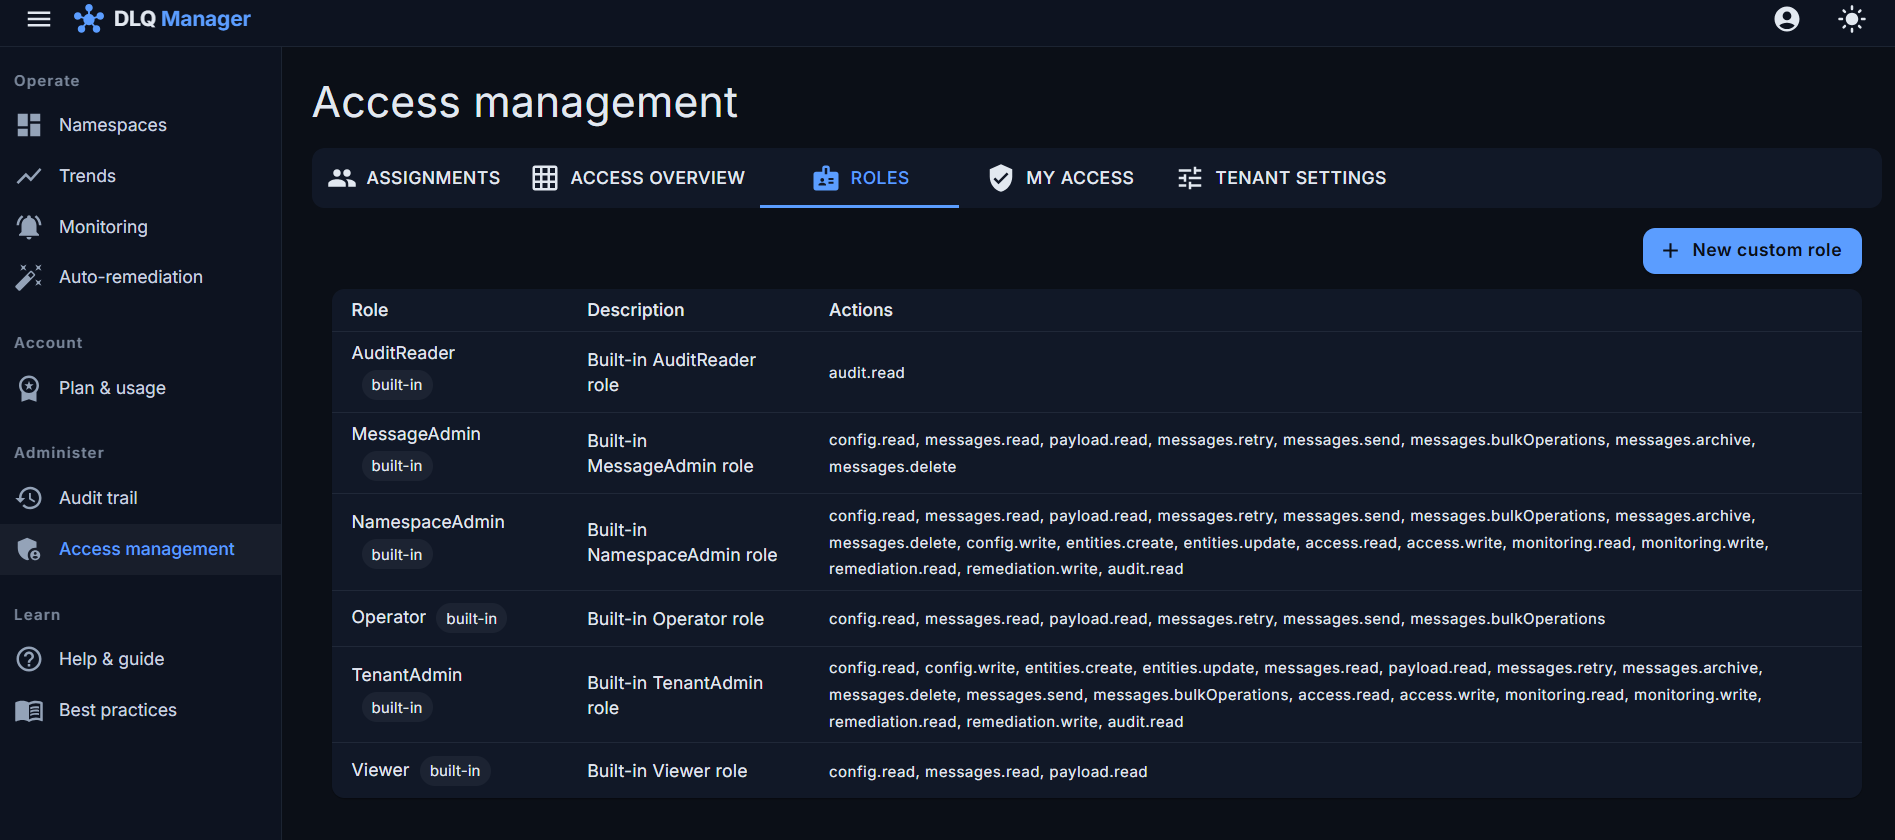This screenshot has height=840, width=1895.
Task: Click the Access management shield icon
Action: 29,549
